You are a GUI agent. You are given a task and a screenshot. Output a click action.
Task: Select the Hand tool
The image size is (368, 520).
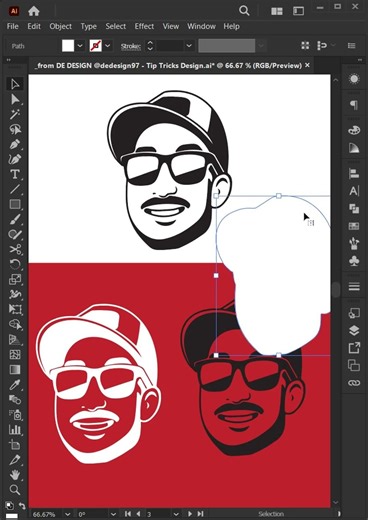tap(15, 475)
